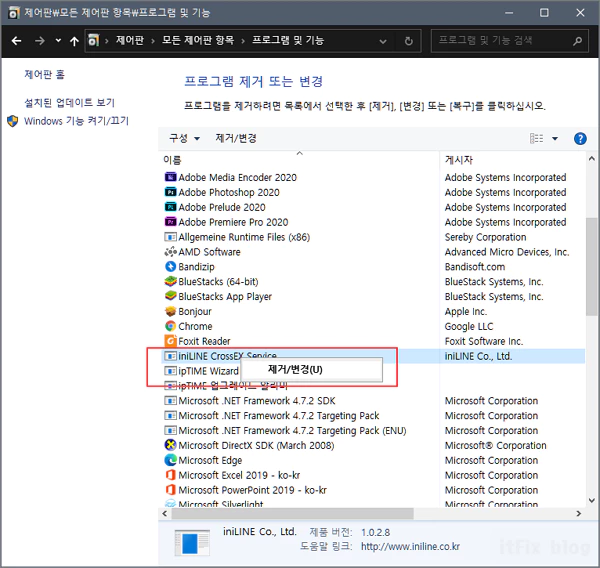The width and height of the screenshot is (600, 568).
Task: Open the 제어판 홈 link
Action: [x=45, y=74]
